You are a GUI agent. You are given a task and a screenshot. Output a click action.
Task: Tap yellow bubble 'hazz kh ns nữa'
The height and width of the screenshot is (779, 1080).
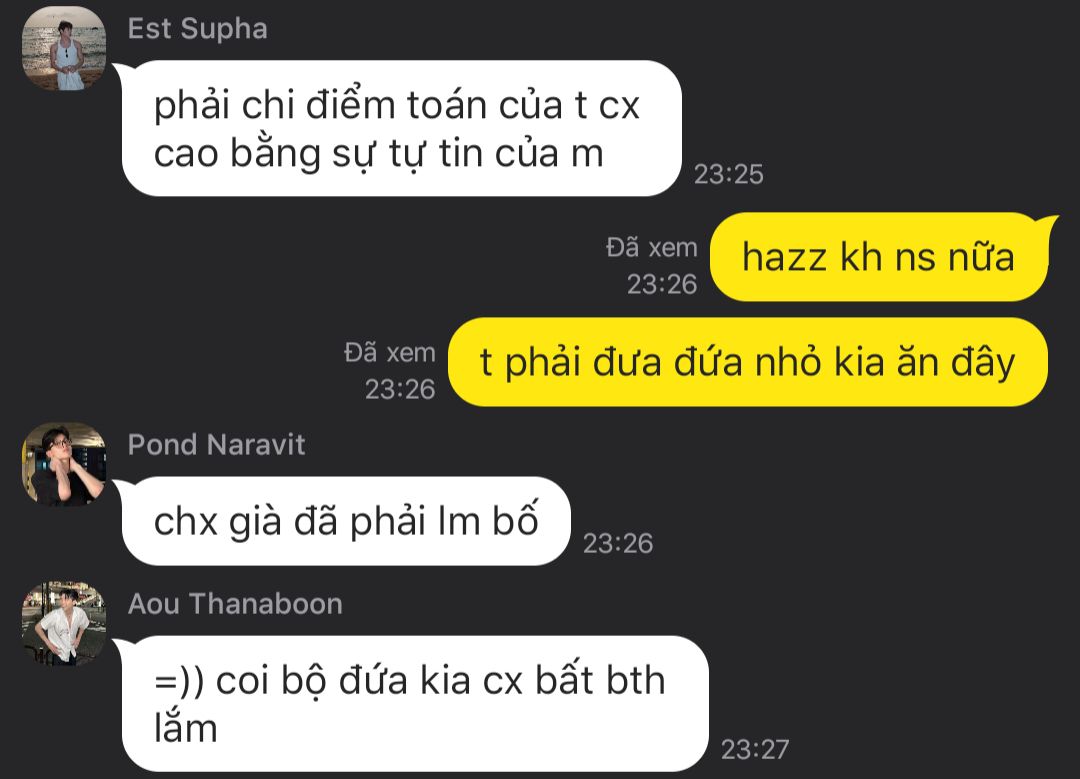(x=879, y=257)
